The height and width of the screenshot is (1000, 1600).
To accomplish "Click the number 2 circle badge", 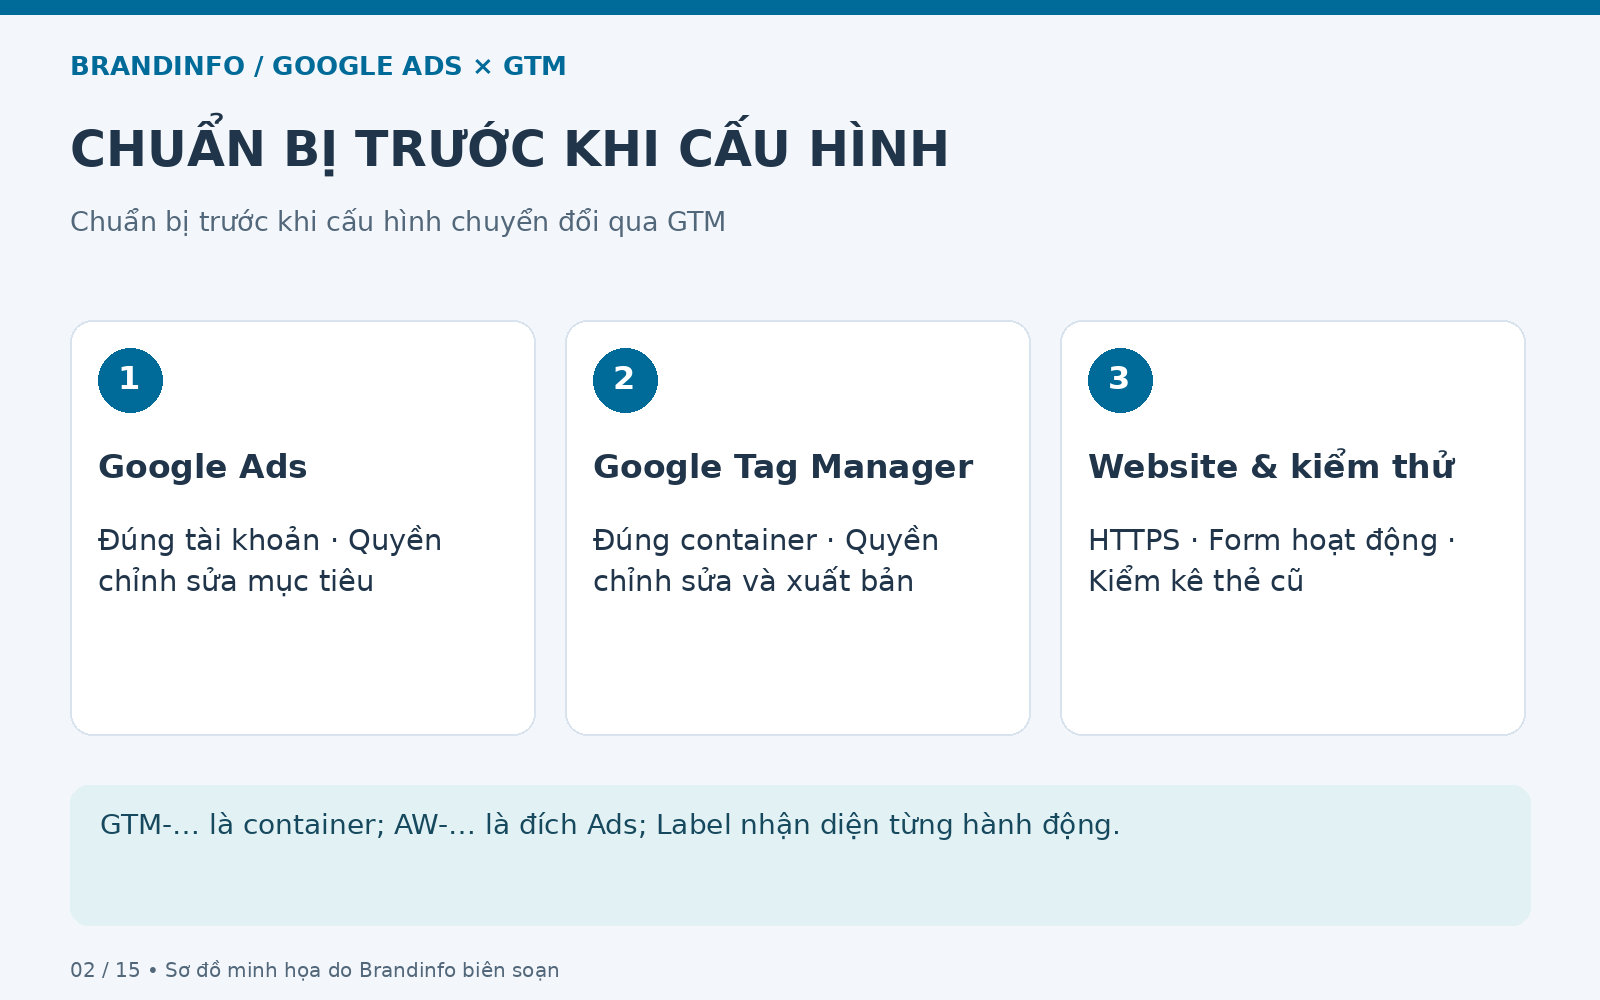I will tap(625, 380).
